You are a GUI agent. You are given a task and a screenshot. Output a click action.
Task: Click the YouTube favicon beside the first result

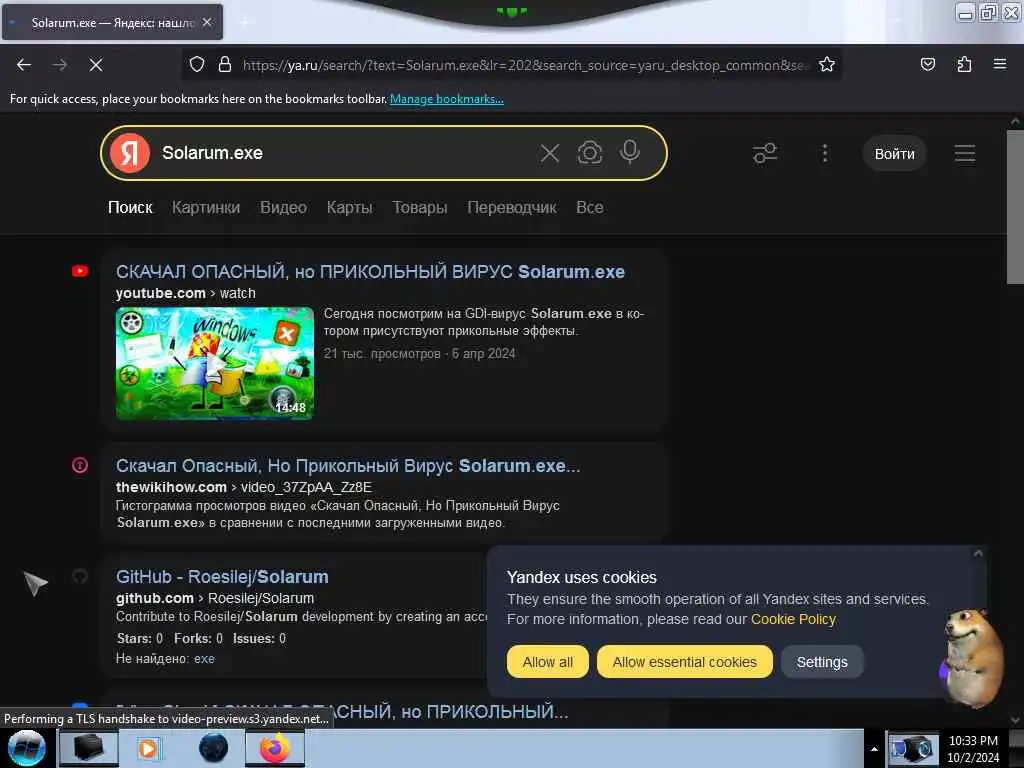point(80,271)
